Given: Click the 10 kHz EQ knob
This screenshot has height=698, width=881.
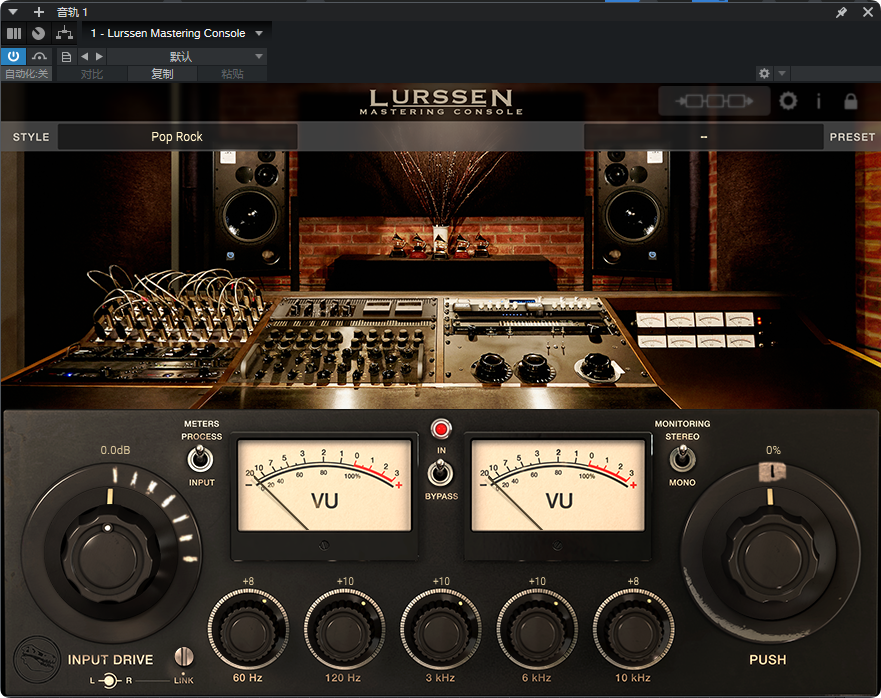Looking at the screenshot, I should 633,631.
